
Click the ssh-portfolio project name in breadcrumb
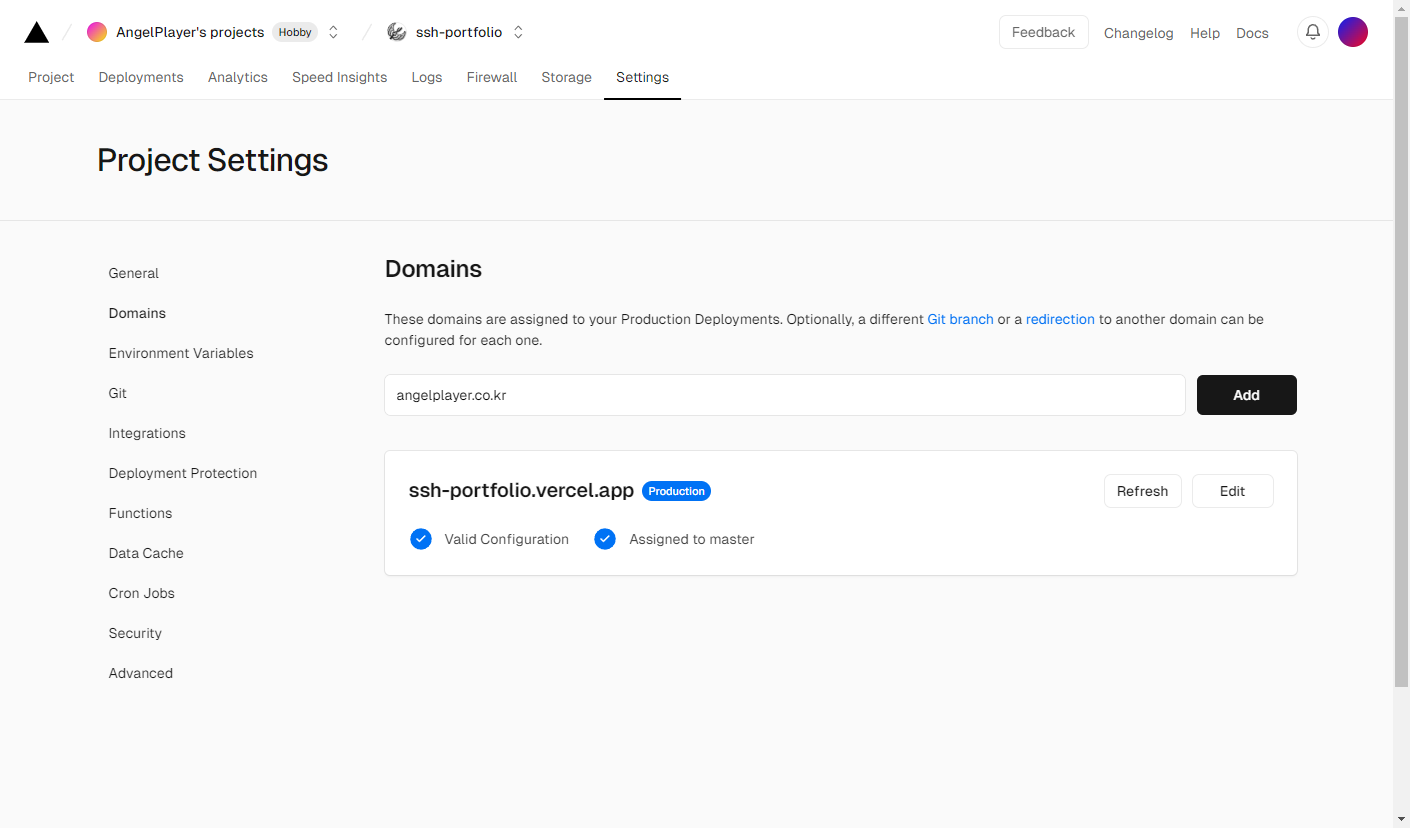click(459, 32)
